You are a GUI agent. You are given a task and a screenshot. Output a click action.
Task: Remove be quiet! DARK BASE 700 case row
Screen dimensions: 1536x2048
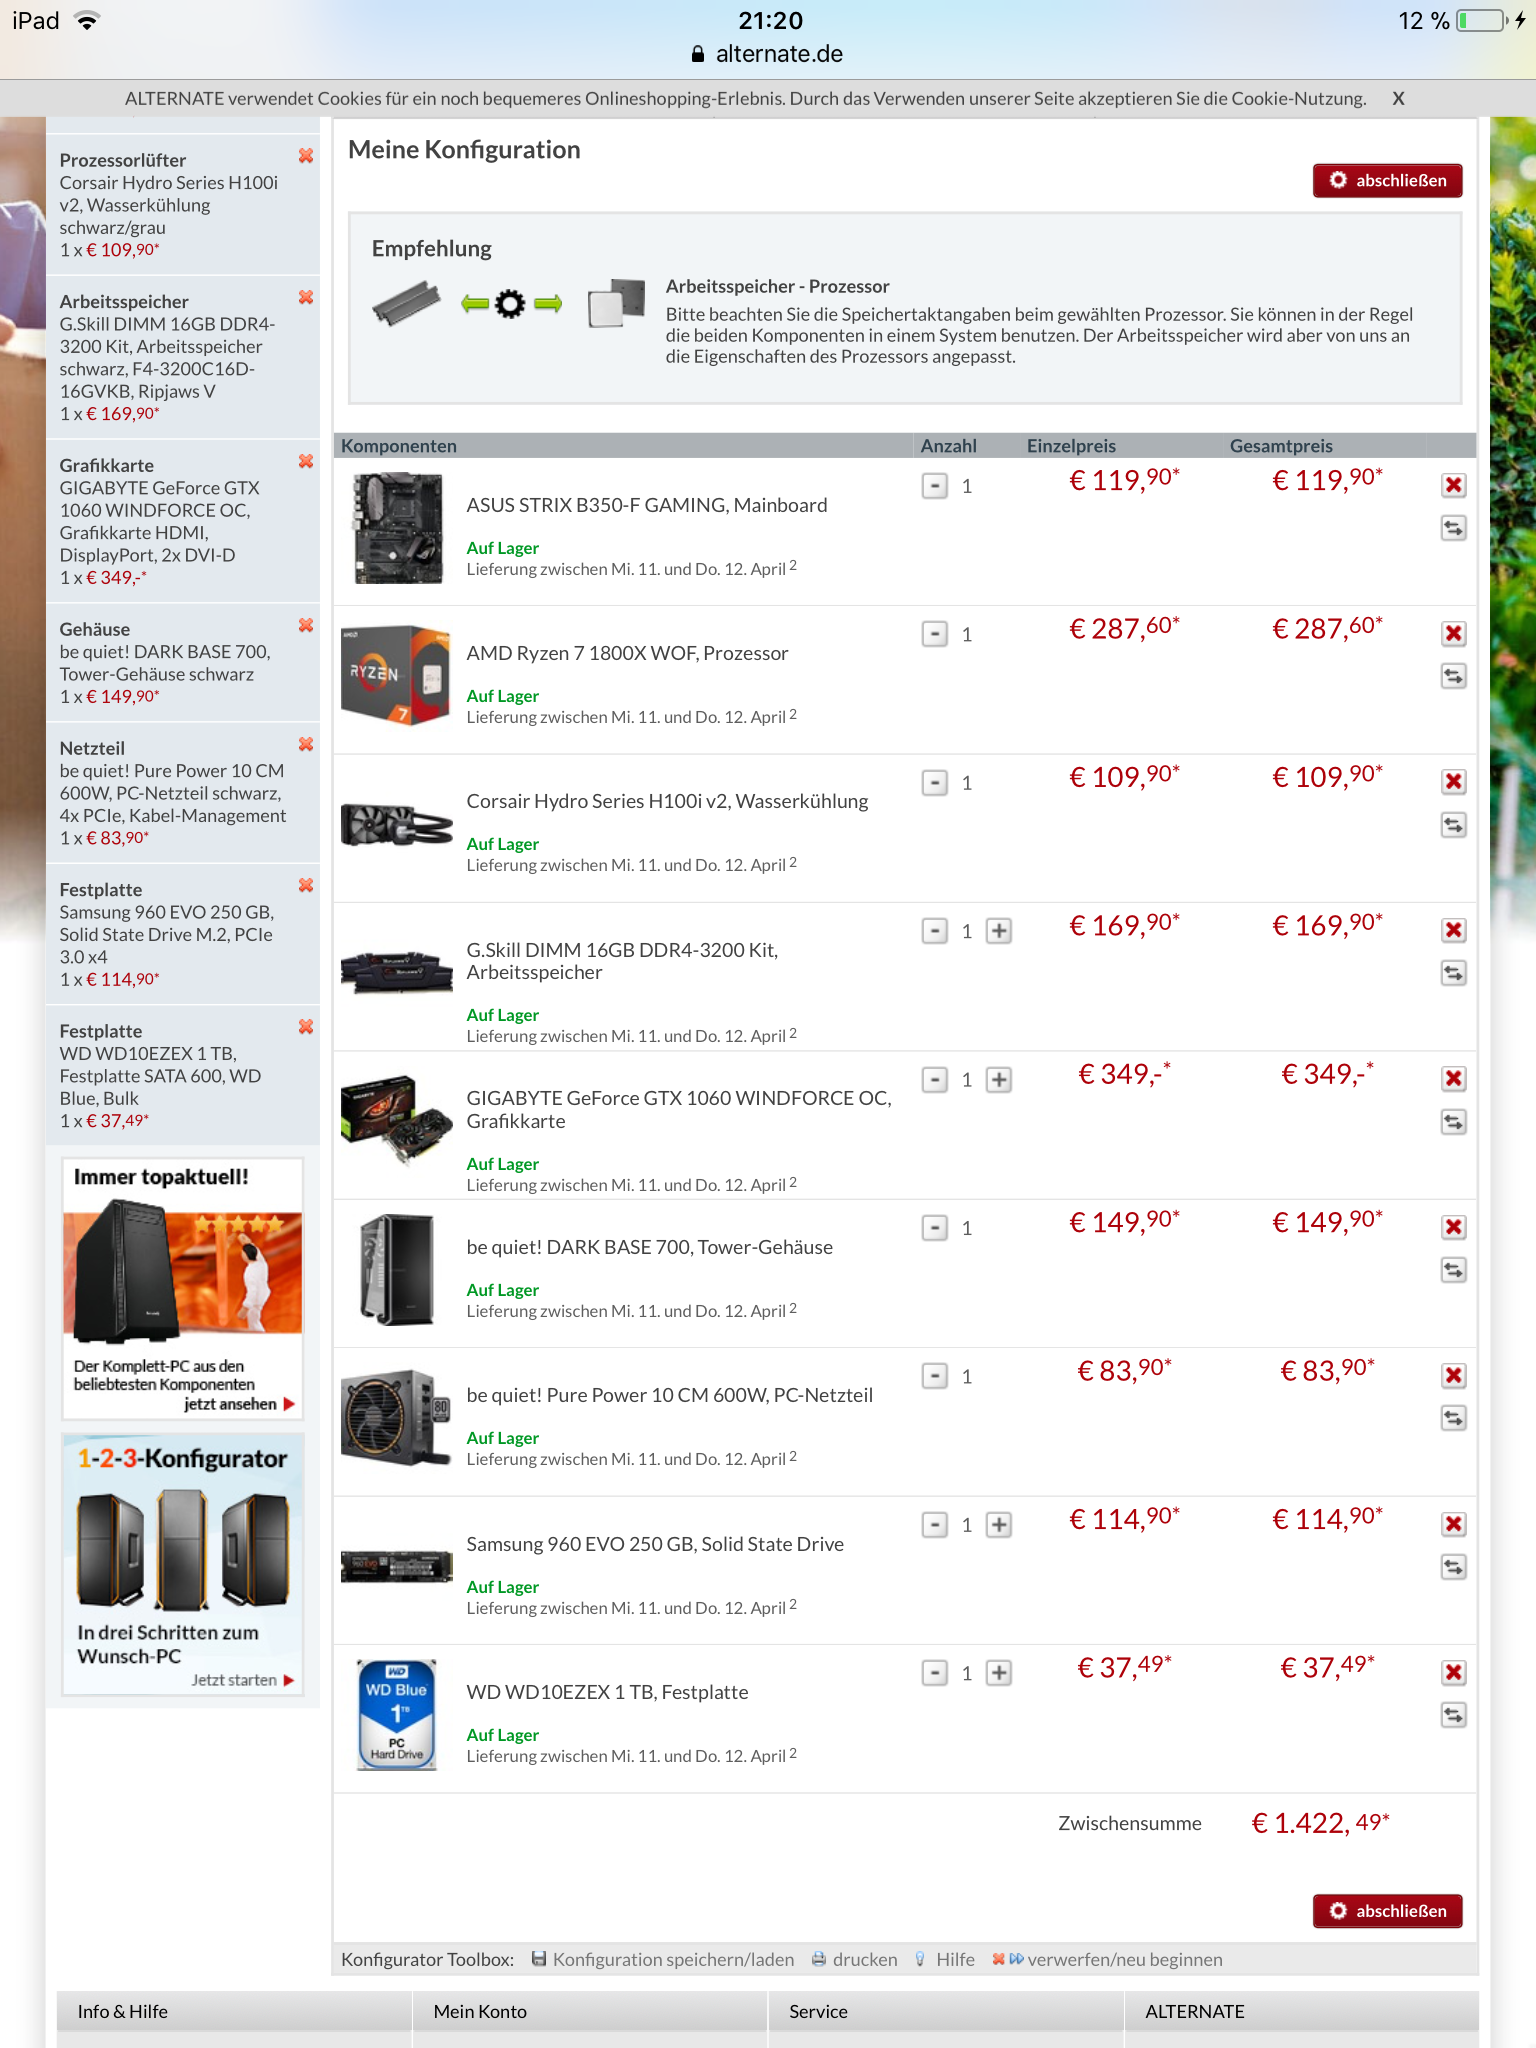click(x=1453, y=1227)
